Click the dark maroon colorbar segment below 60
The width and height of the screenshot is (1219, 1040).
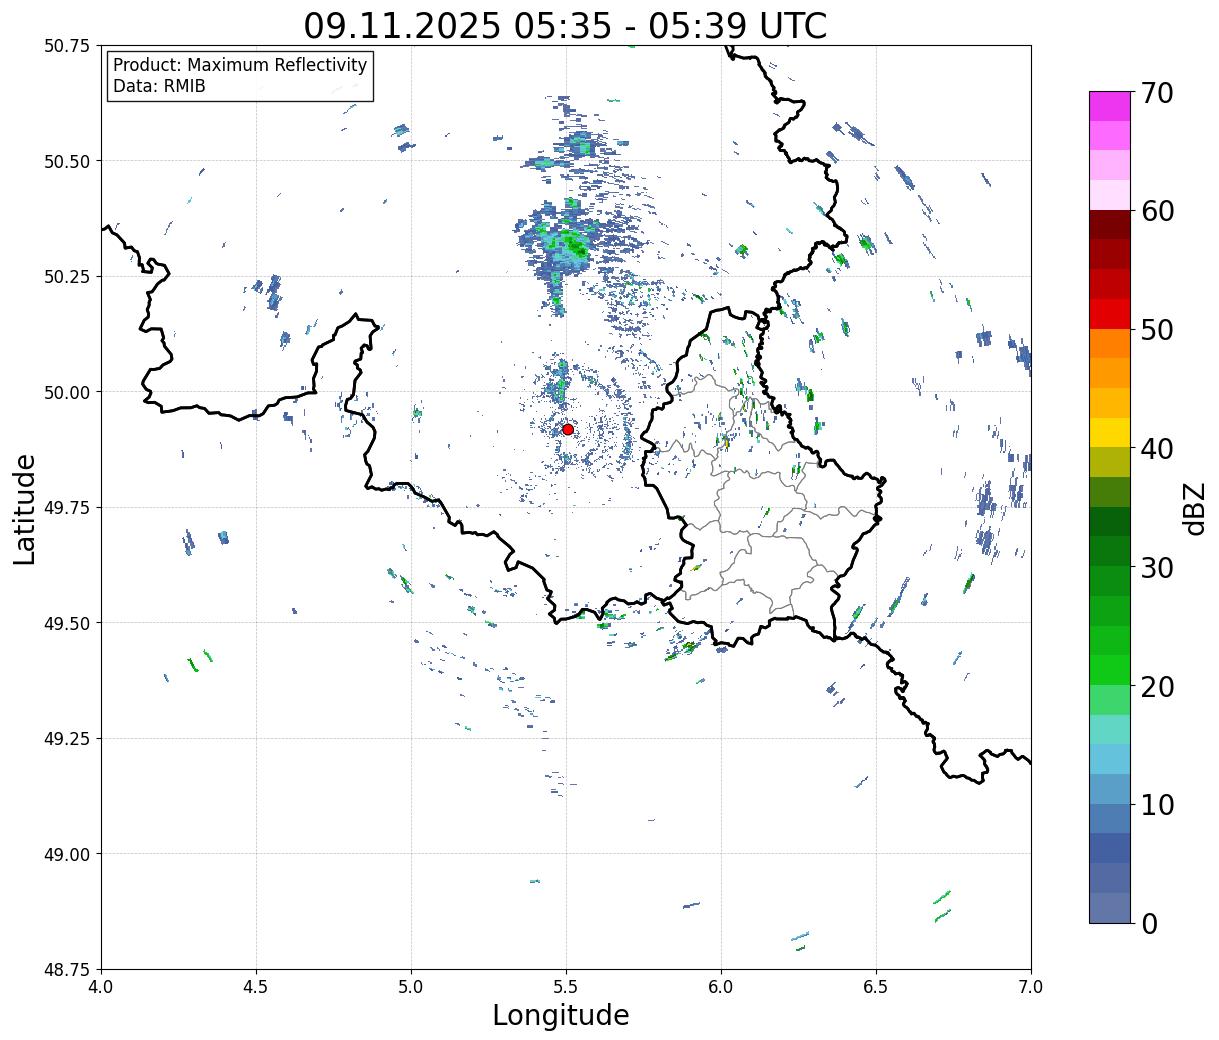pos(1110,224)
